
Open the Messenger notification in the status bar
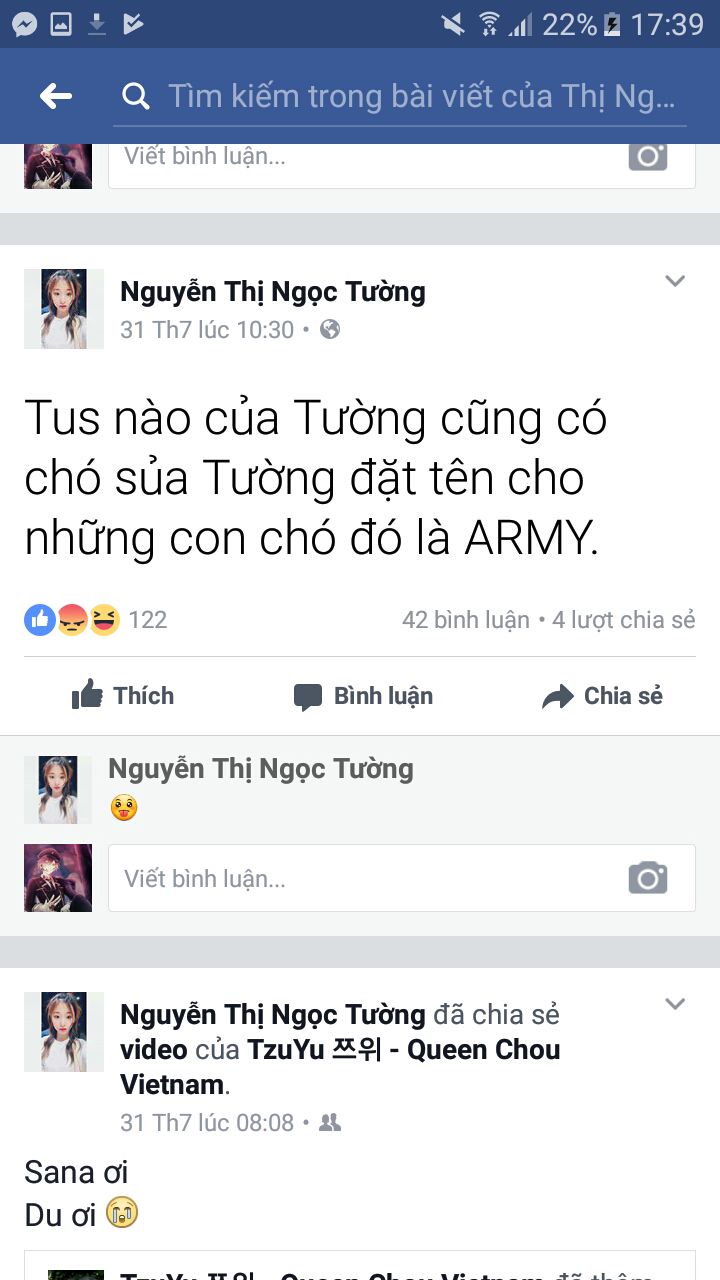(24, 24)
